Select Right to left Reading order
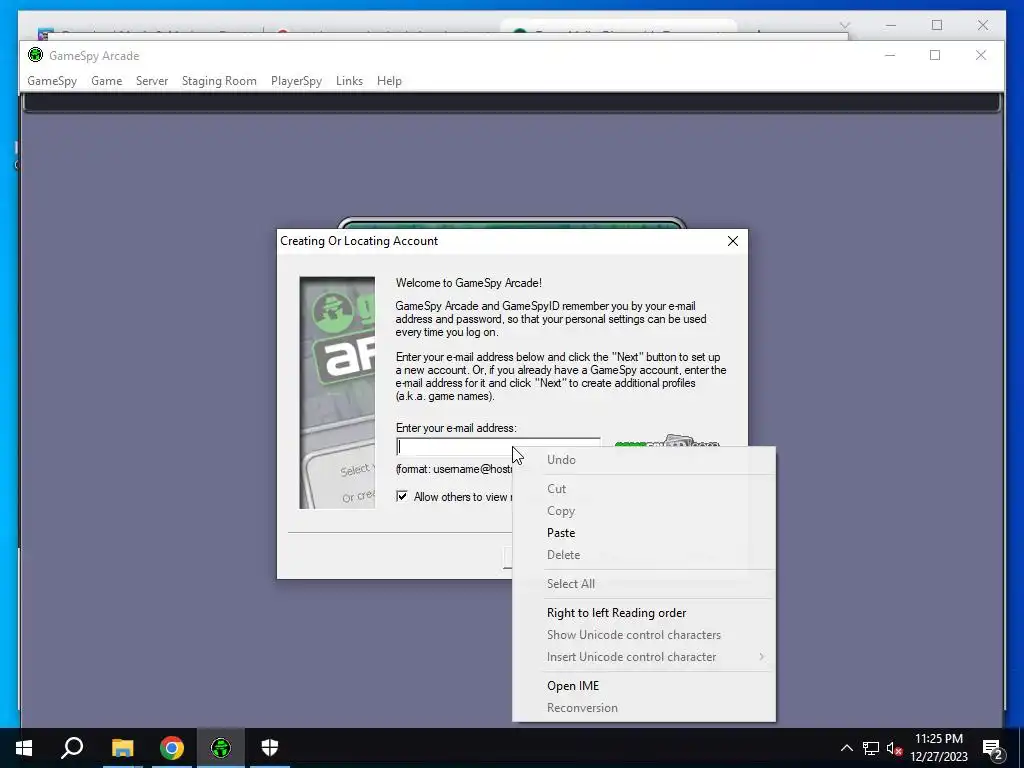Screen dimensions: 1024x768 tap(644, 613)
